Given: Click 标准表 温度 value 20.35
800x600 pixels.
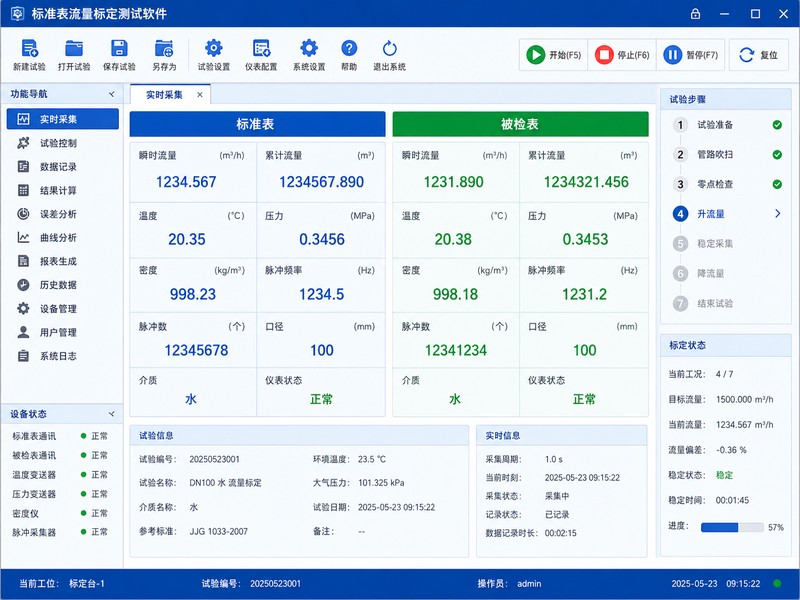Looking at the screenshot, I should 187,239.
